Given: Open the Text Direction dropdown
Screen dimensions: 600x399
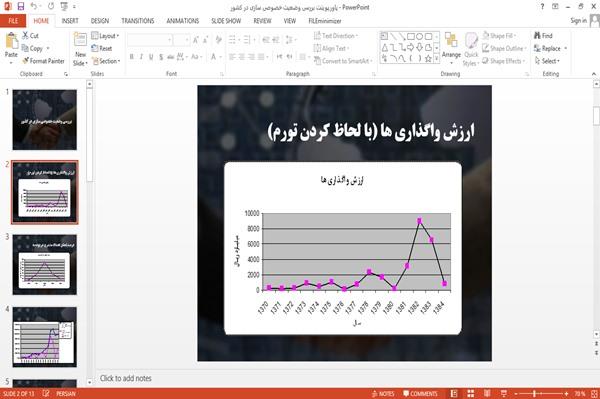Looking at the screenshot, I should point(336,36).
